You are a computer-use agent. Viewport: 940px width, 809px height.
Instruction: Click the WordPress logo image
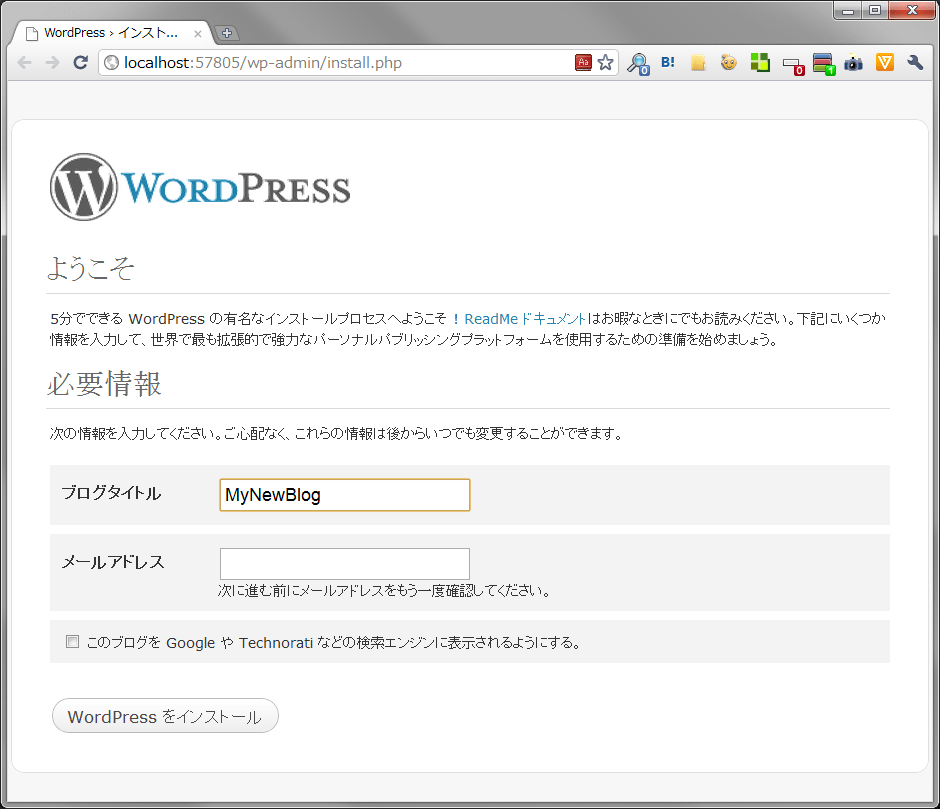(200, 187)
